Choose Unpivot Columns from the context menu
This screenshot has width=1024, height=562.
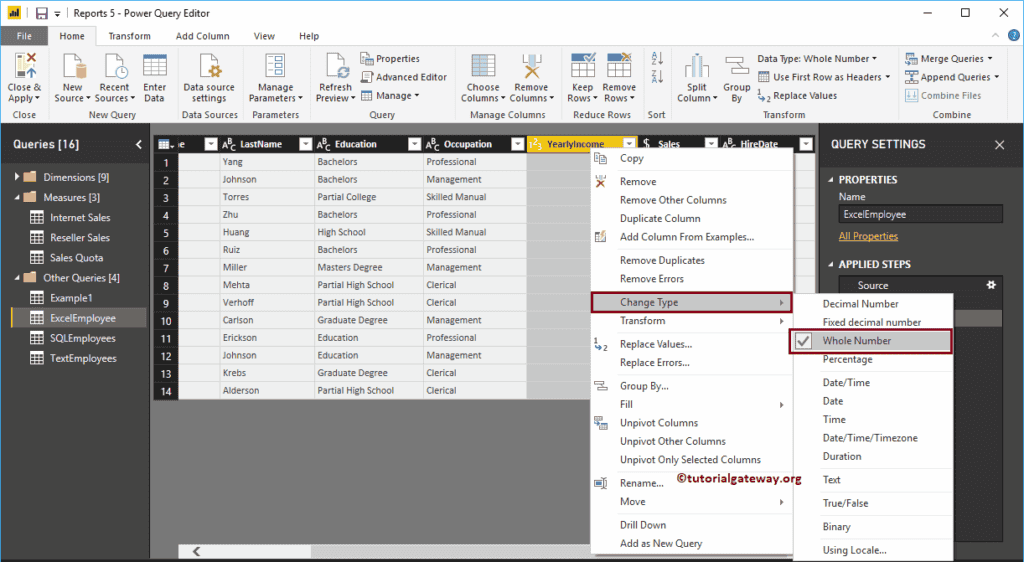coord(659,422)
